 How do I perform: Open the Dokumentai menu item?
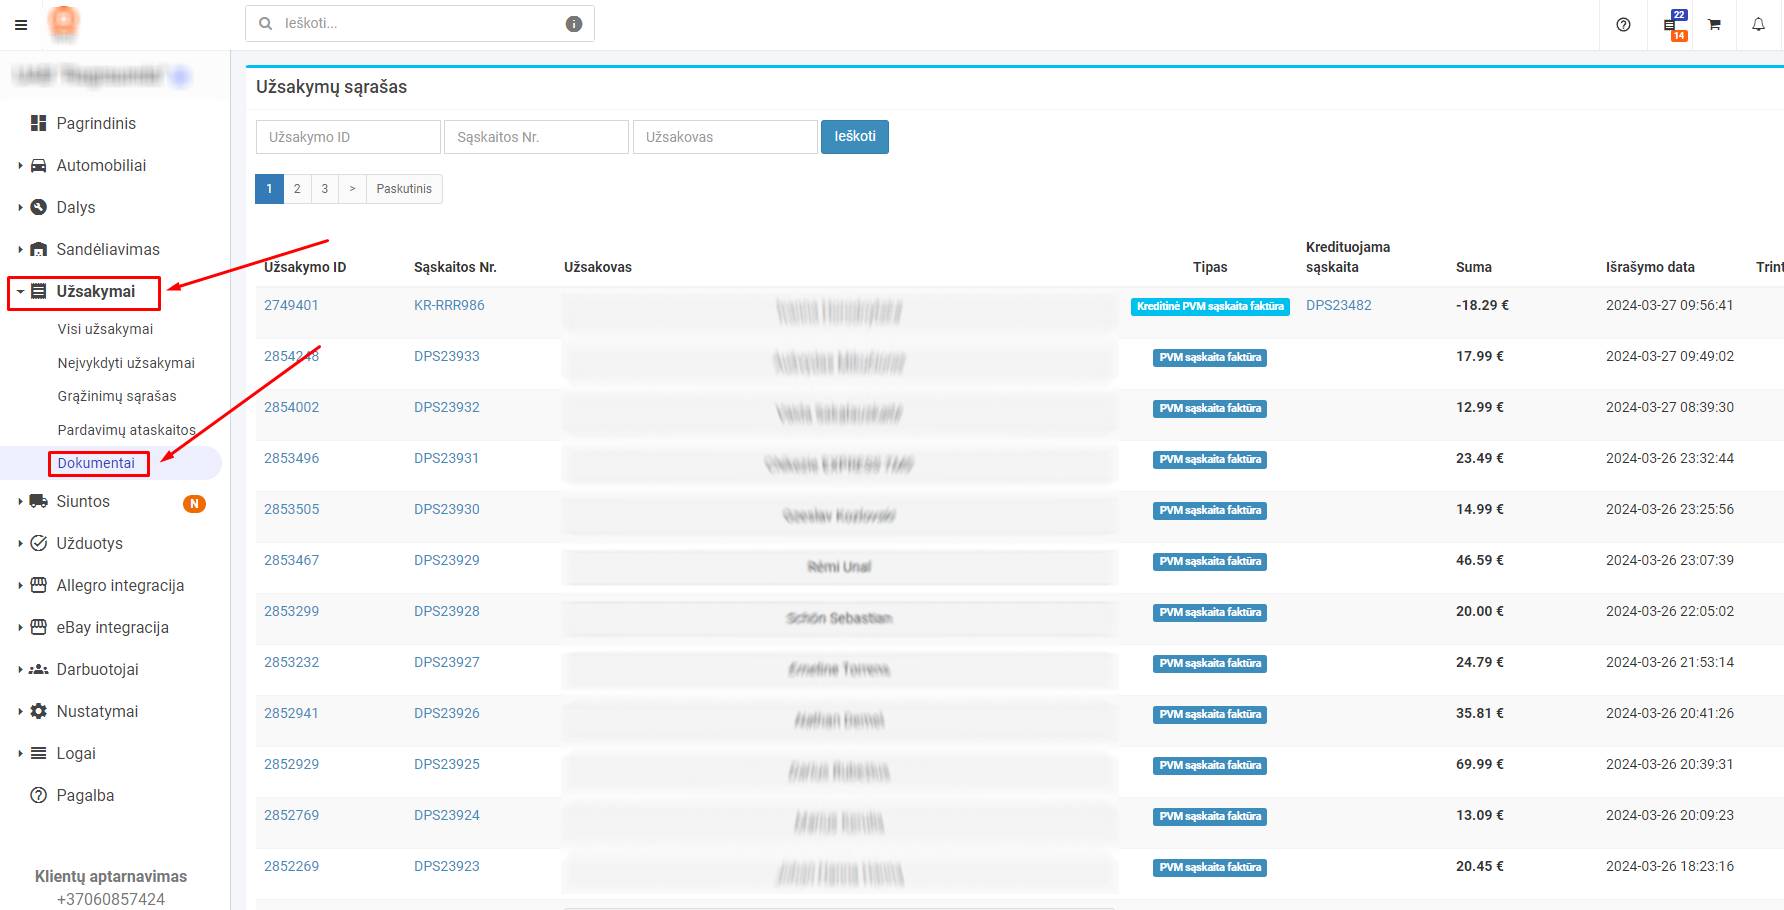coord(97,463)
